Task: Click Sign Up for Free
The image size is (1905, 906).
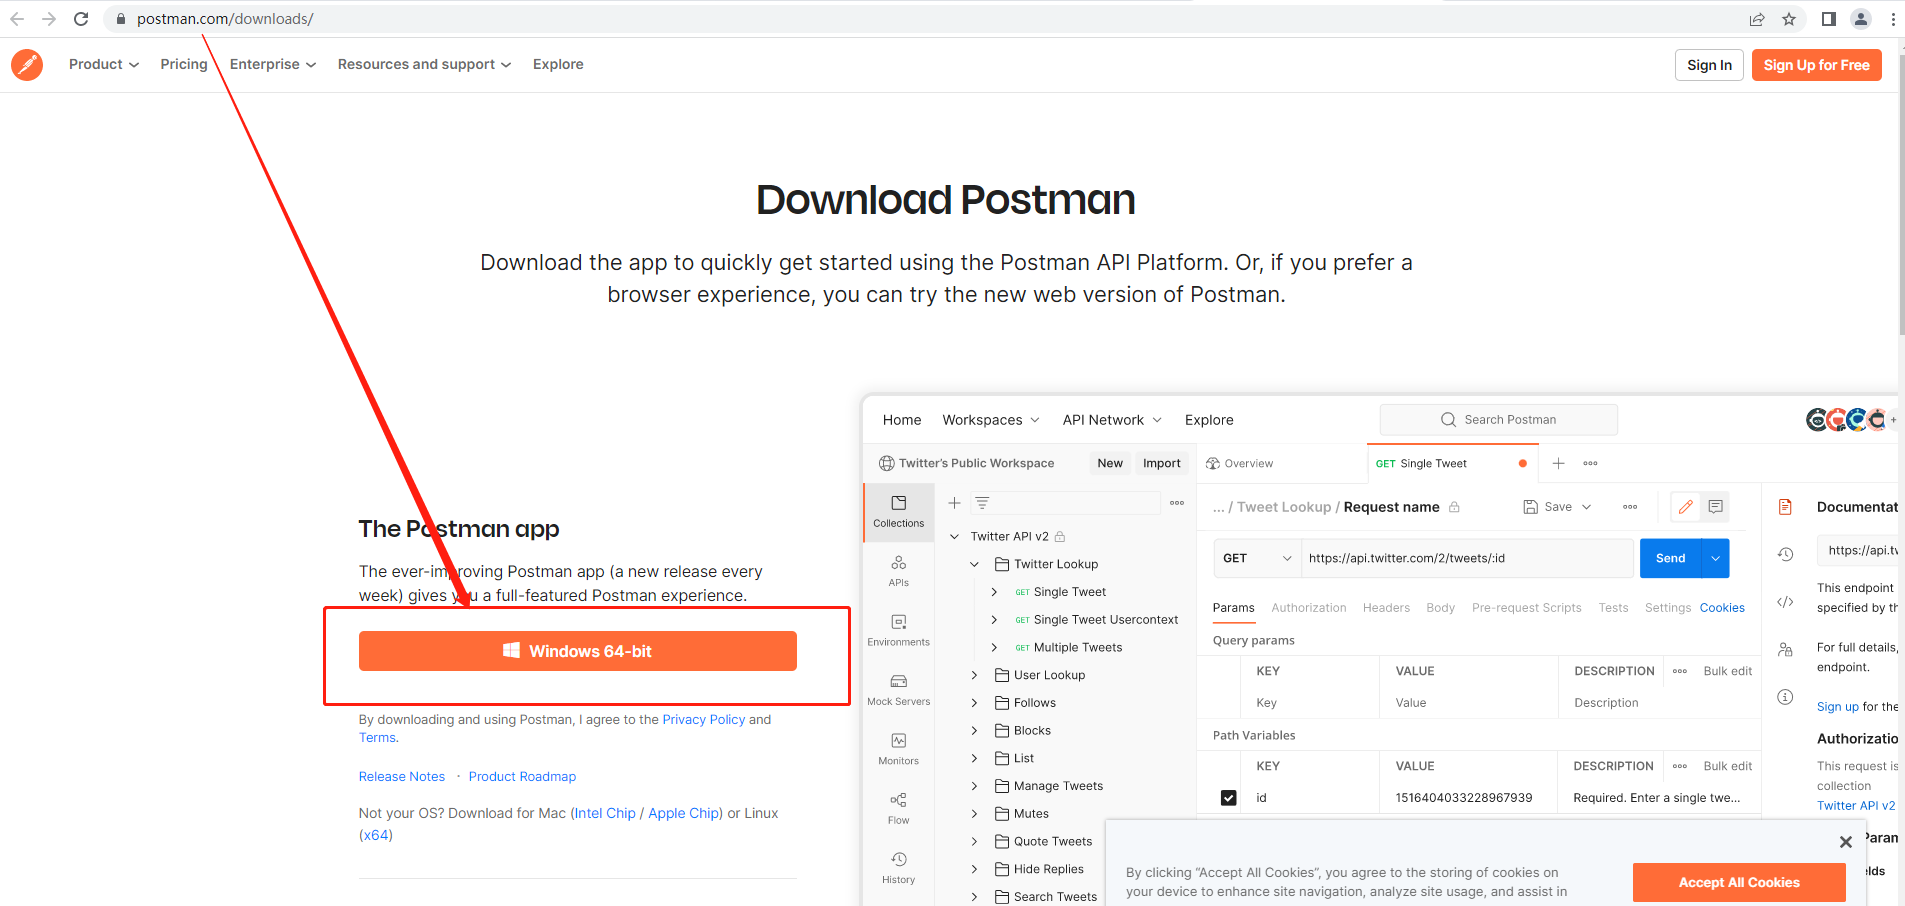Action: 1817,65
